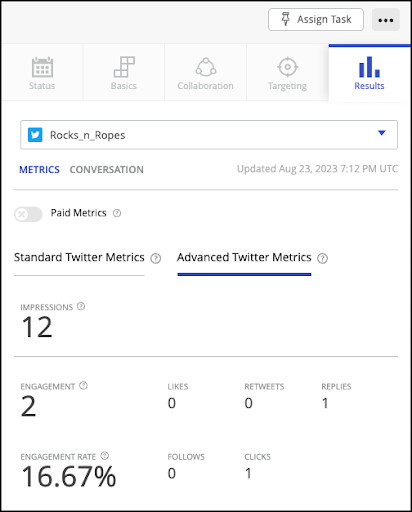Switch to the Conversation tab
This screenshot has height=512, width=412.
pyautogui.click(x=107, y=170)
